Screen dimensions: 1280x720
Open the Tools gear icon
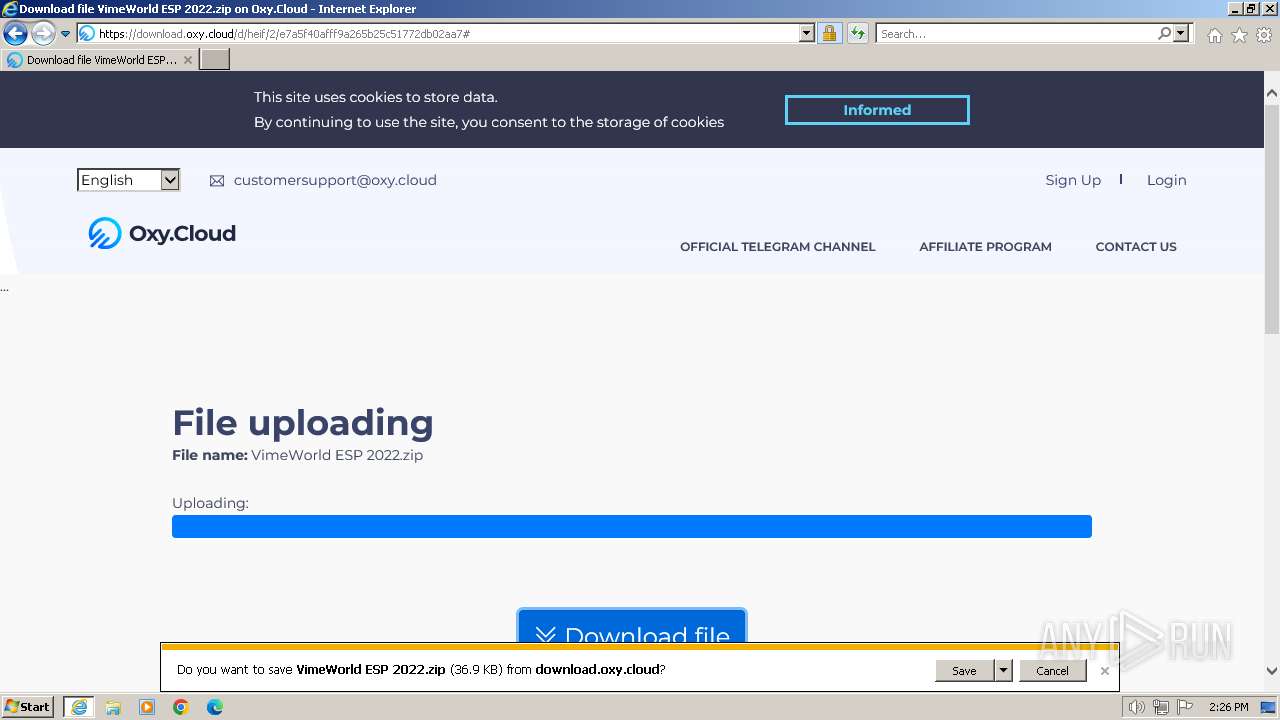click(x=1264, y=35)
